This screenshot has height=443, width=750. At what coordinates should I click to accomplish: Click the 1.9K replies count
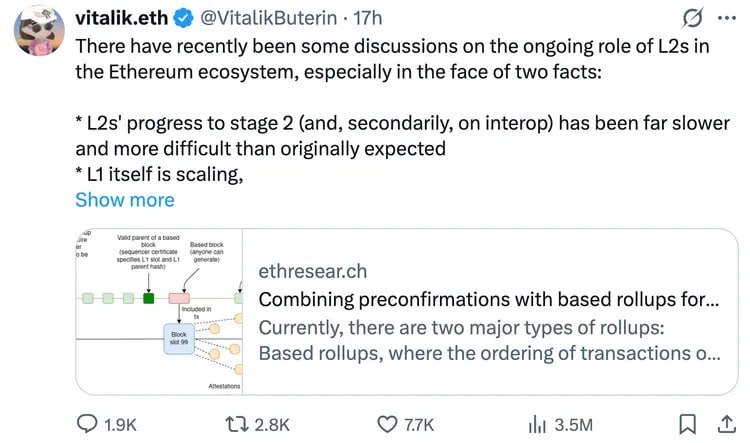tap(122, 425)
